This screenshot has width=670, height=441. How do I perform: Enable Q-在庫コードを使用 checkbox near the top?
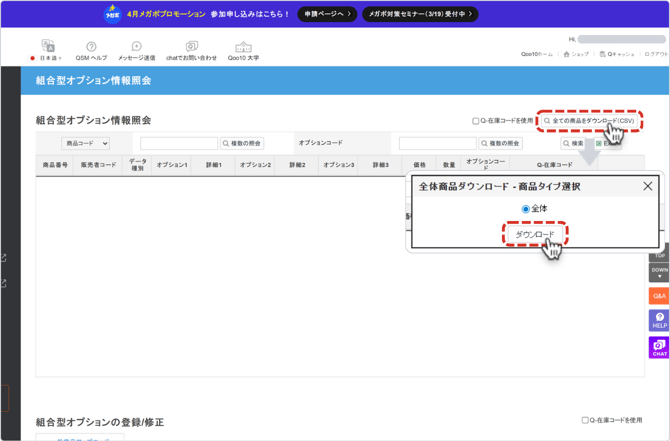(x=476, y=121)
